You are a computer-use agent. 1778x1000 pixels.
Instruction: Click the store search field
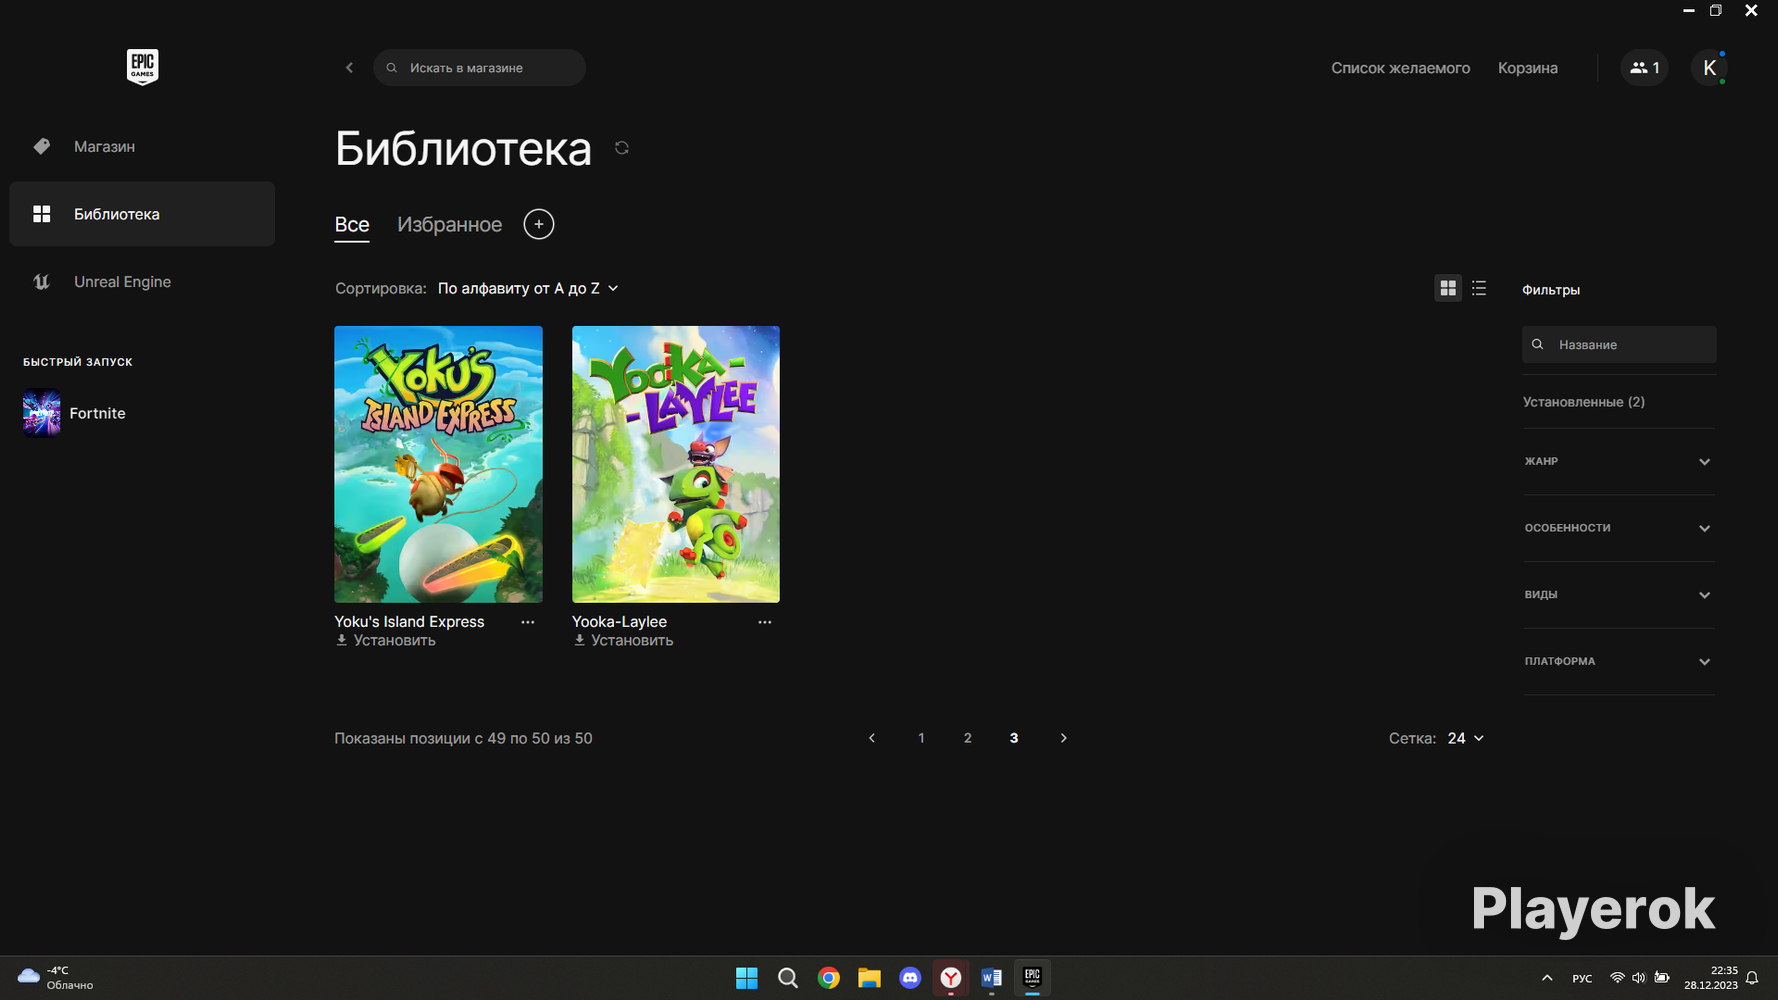click(x=479, y=68)
